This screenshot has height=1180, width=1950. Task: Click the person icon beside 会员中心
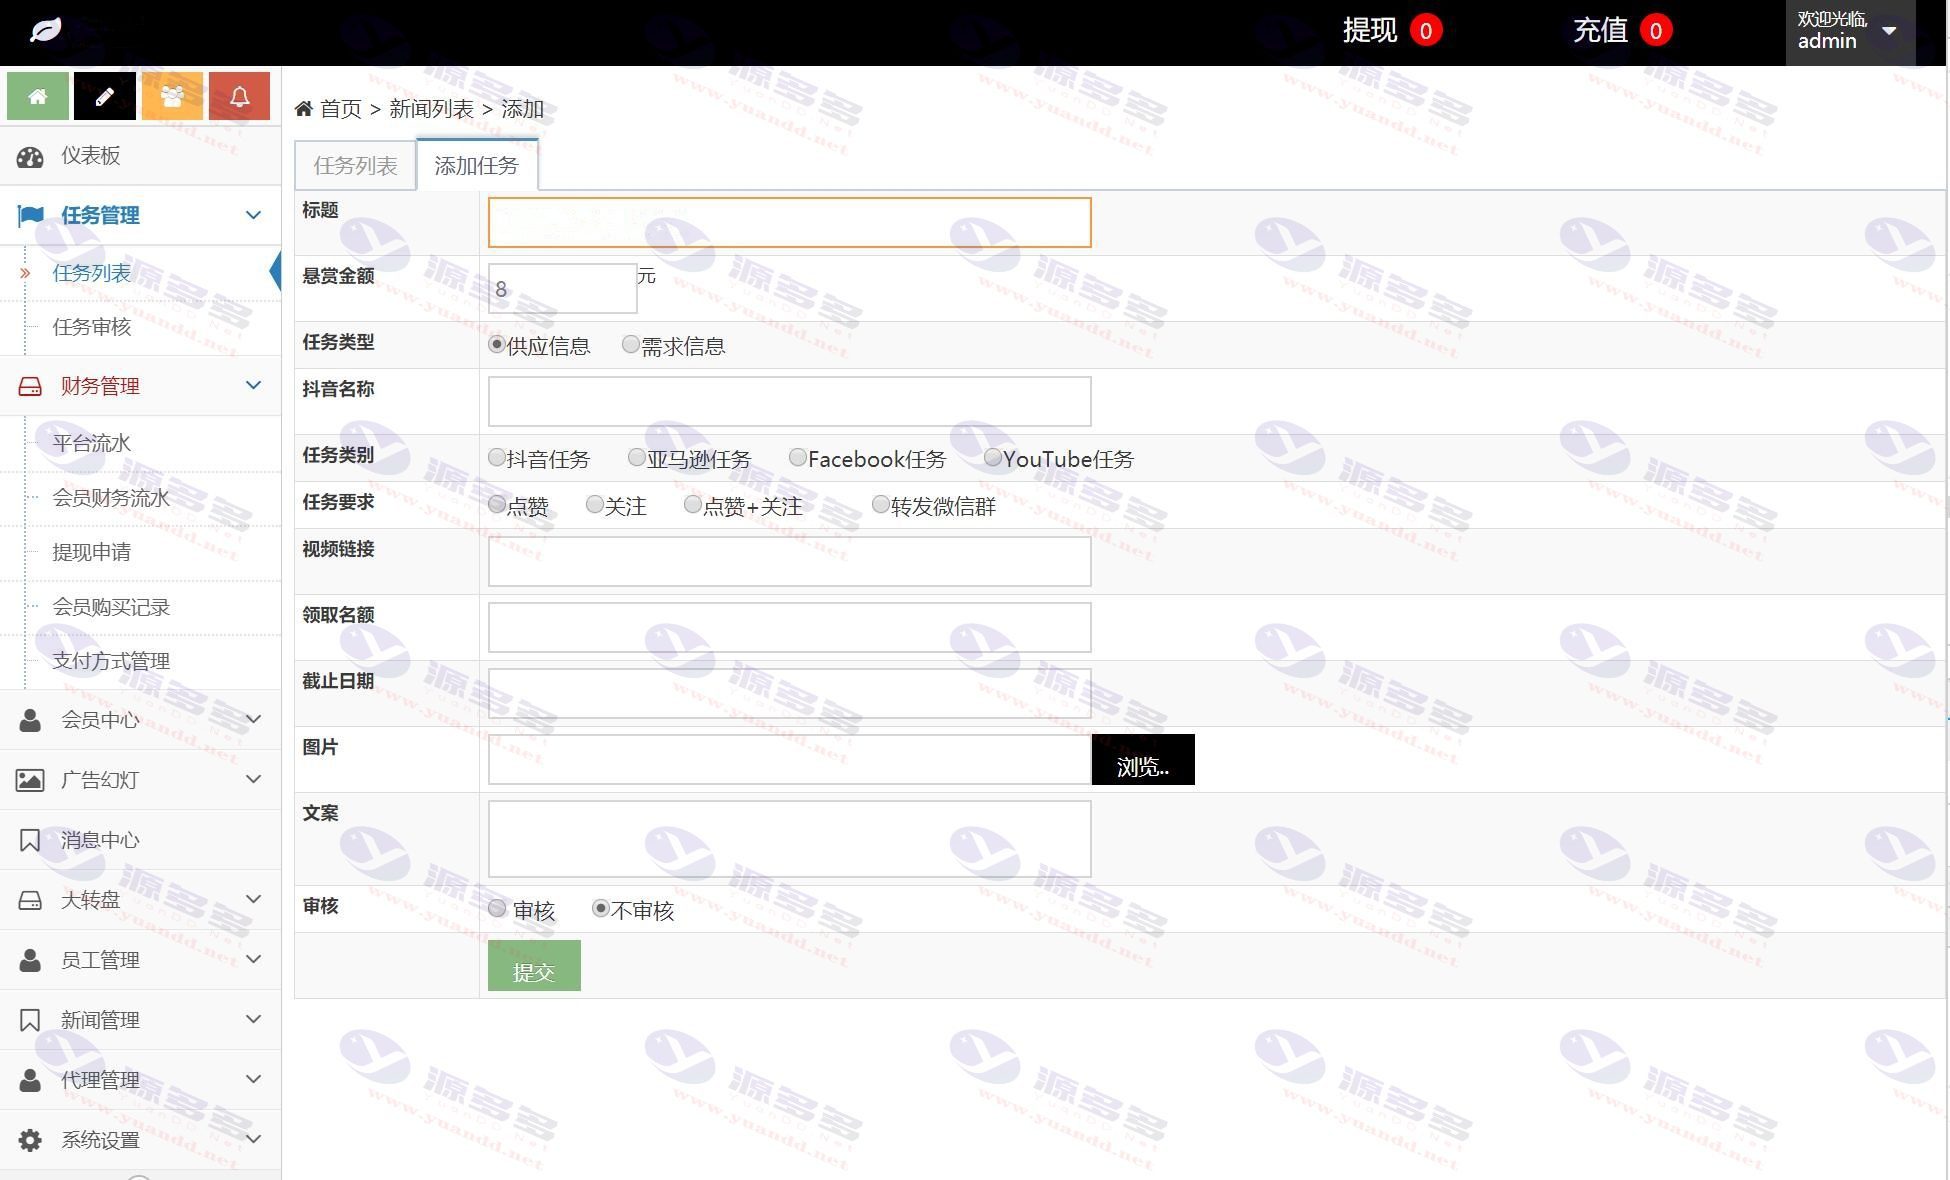30,720
